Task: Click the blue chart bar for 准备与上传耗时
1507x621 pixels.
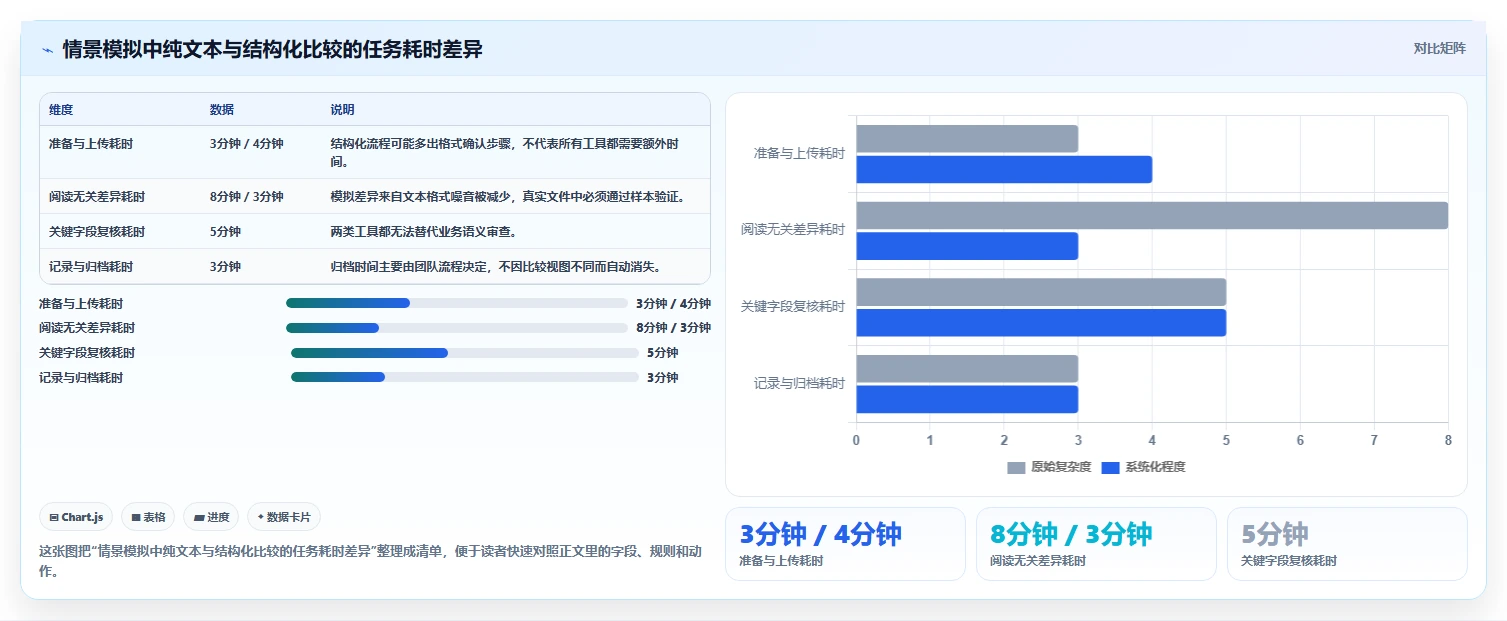Action: pyautogui.click(x=1004, y=169)
